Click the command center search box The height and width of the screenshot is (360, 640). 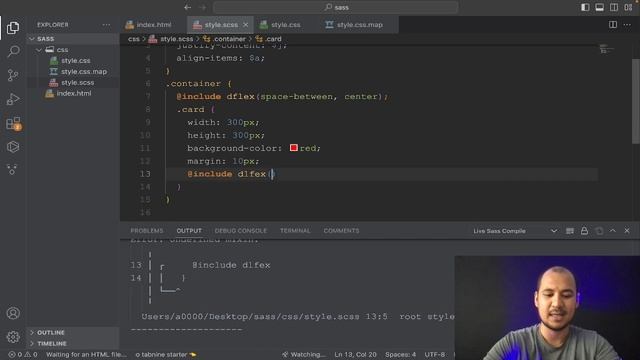pos(336,7)
